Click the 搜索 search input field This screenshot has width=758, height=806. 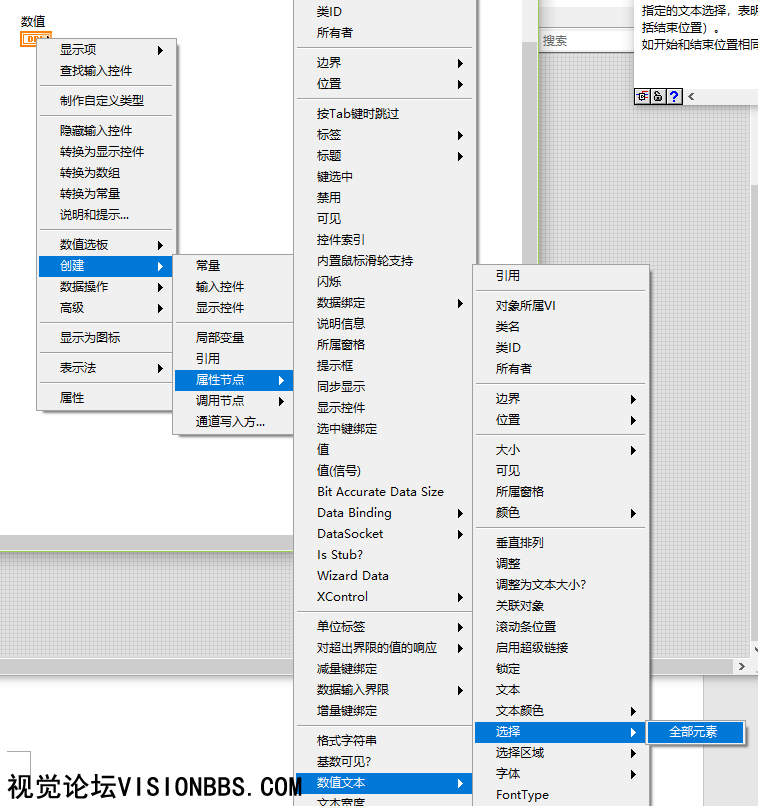click(585, 41)
